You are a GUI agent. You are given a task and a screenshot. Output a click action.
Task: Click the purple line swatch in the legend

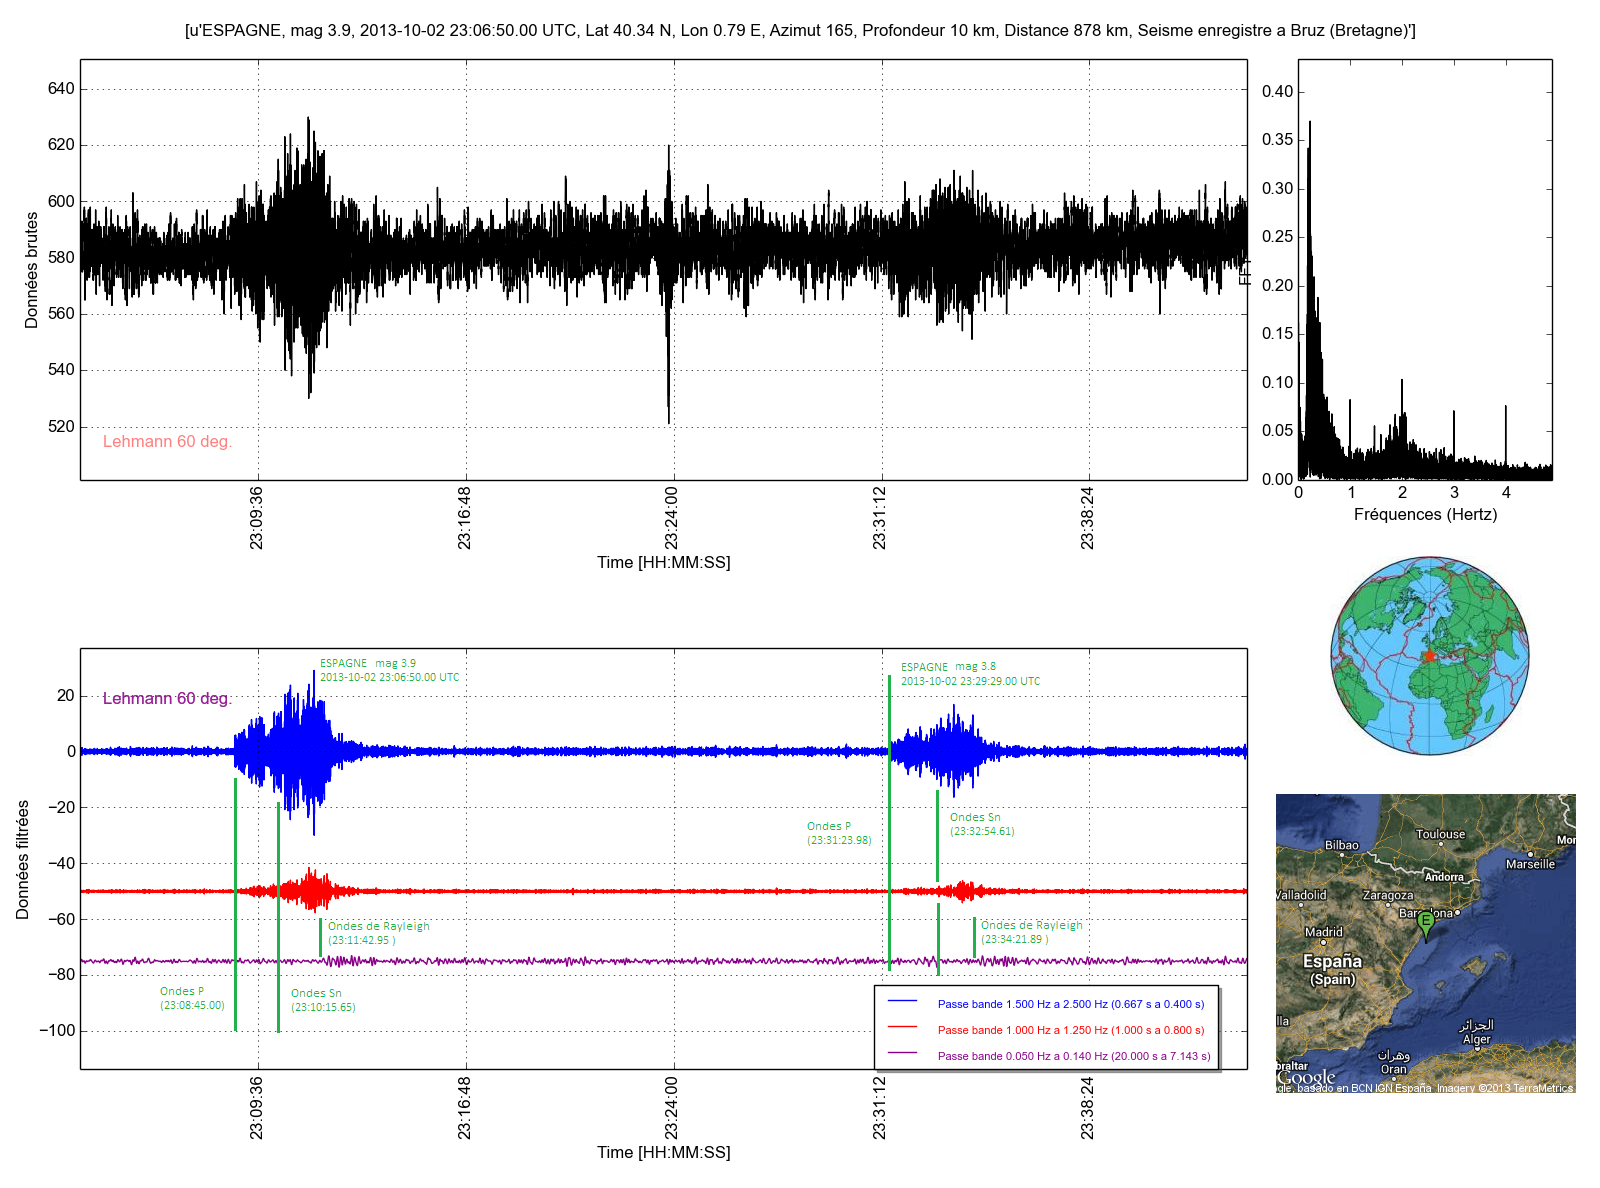(902, 1053)
